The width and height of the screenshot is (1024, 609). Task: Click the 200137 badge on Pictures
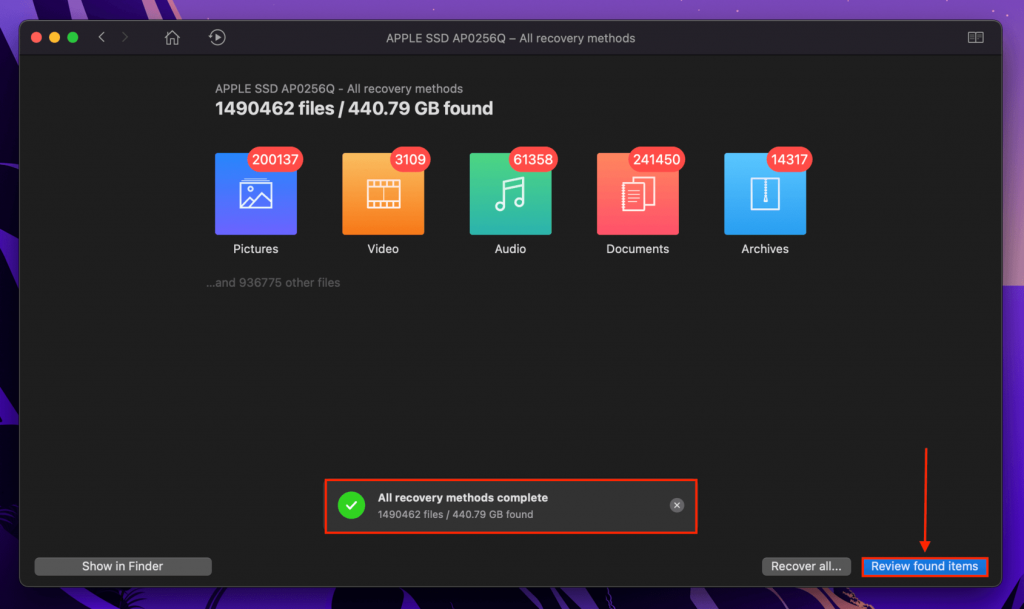(x=276, y=159)
